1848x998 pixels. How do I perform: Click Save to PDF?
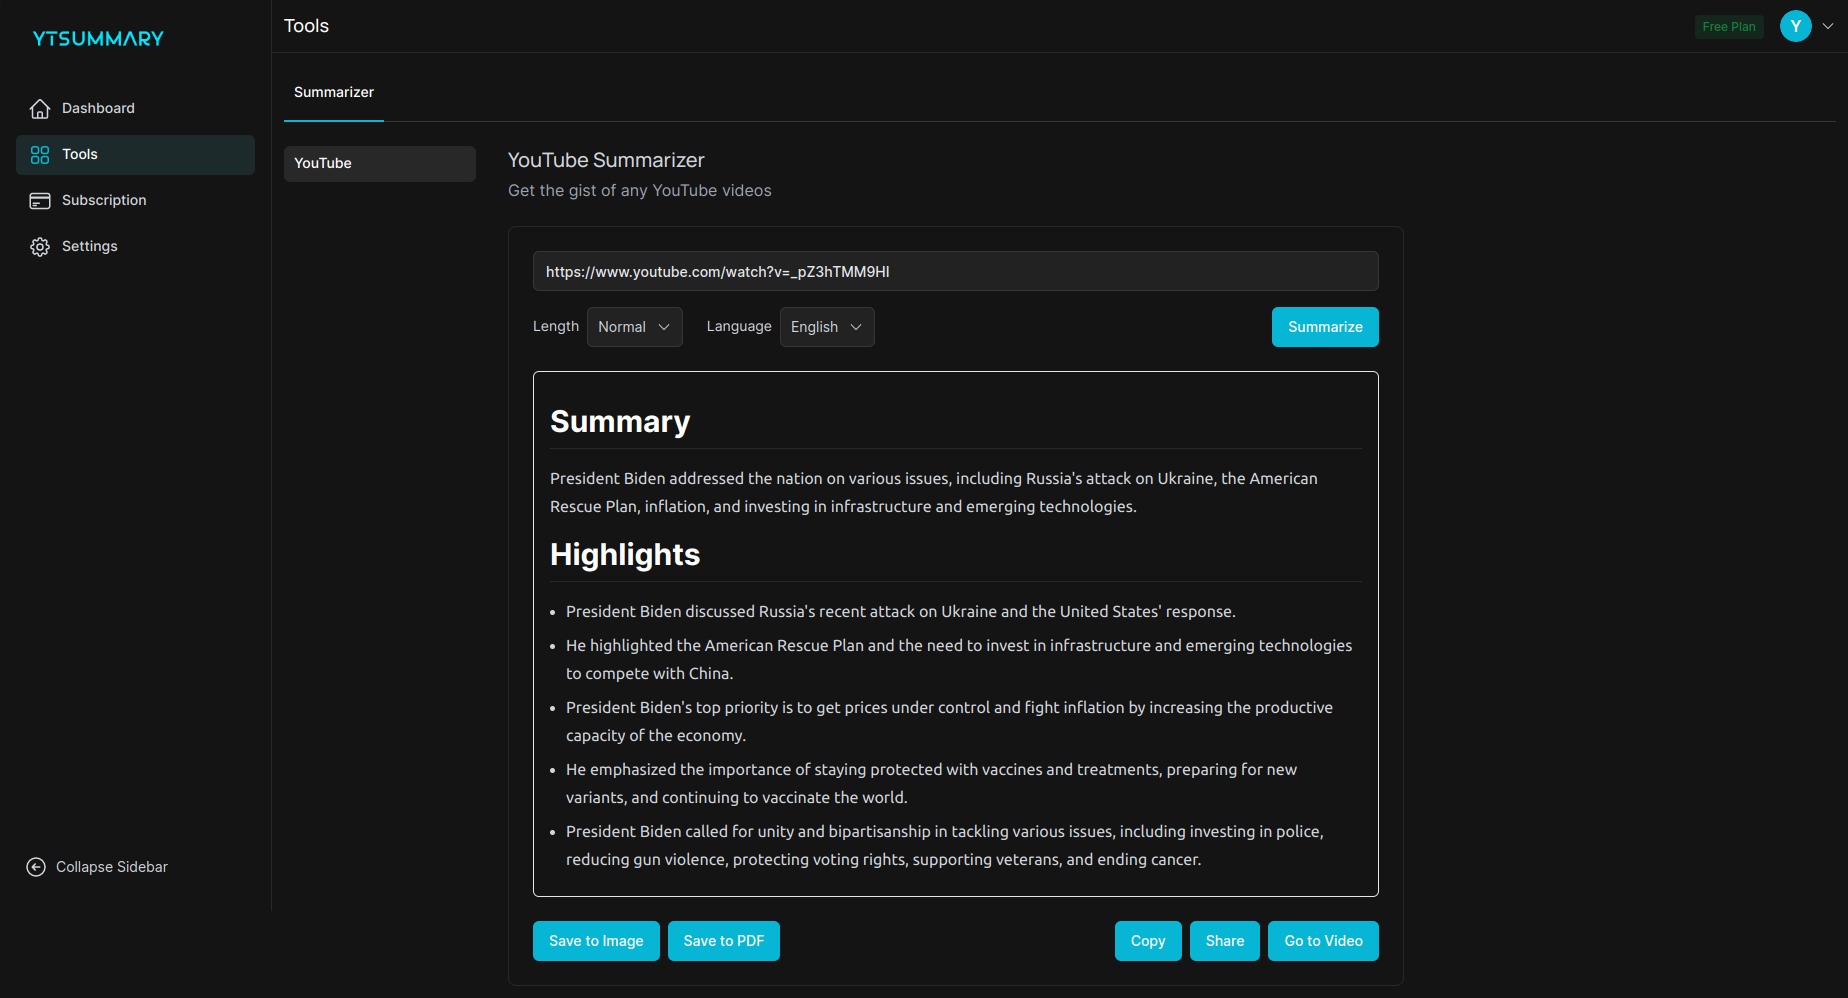click(723, 941)
